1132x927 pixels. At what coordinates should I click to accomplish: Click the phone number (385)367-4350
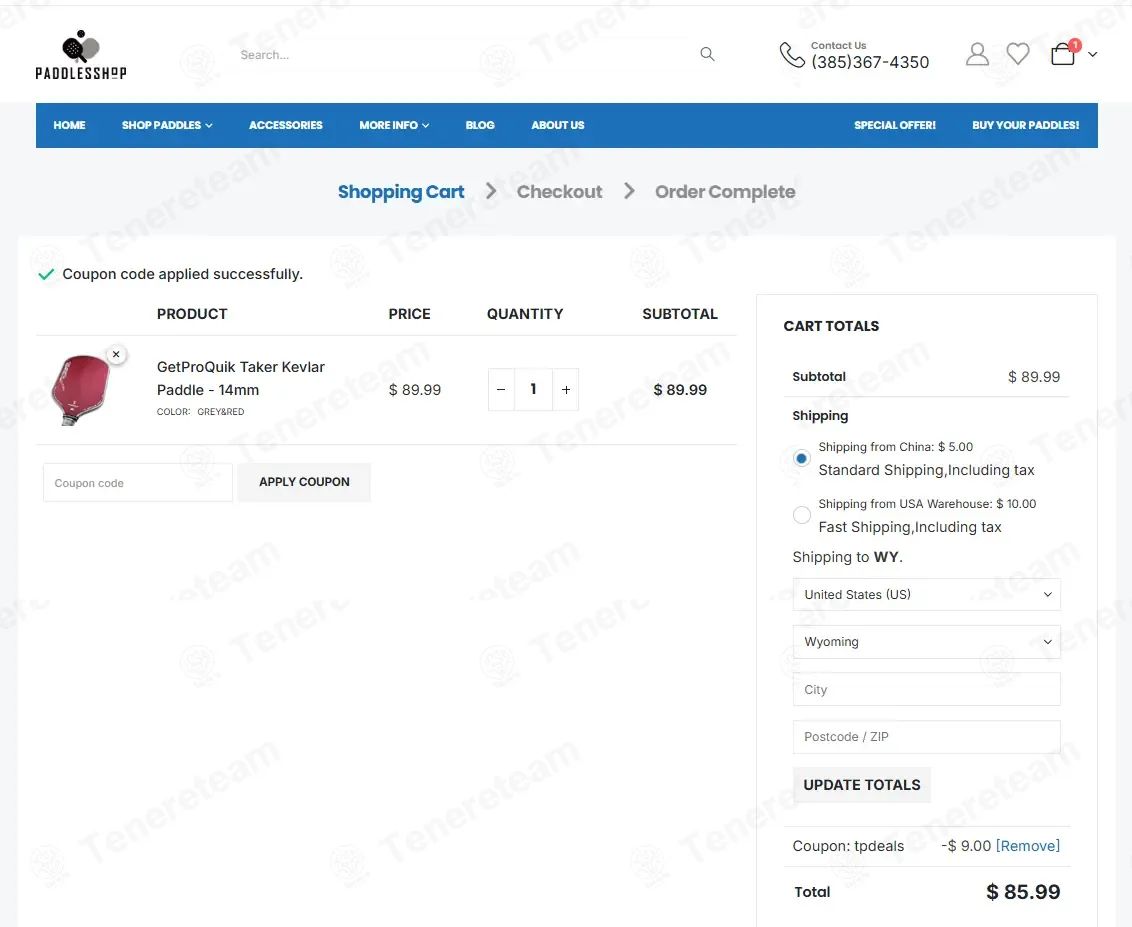(x=870, y=63)
